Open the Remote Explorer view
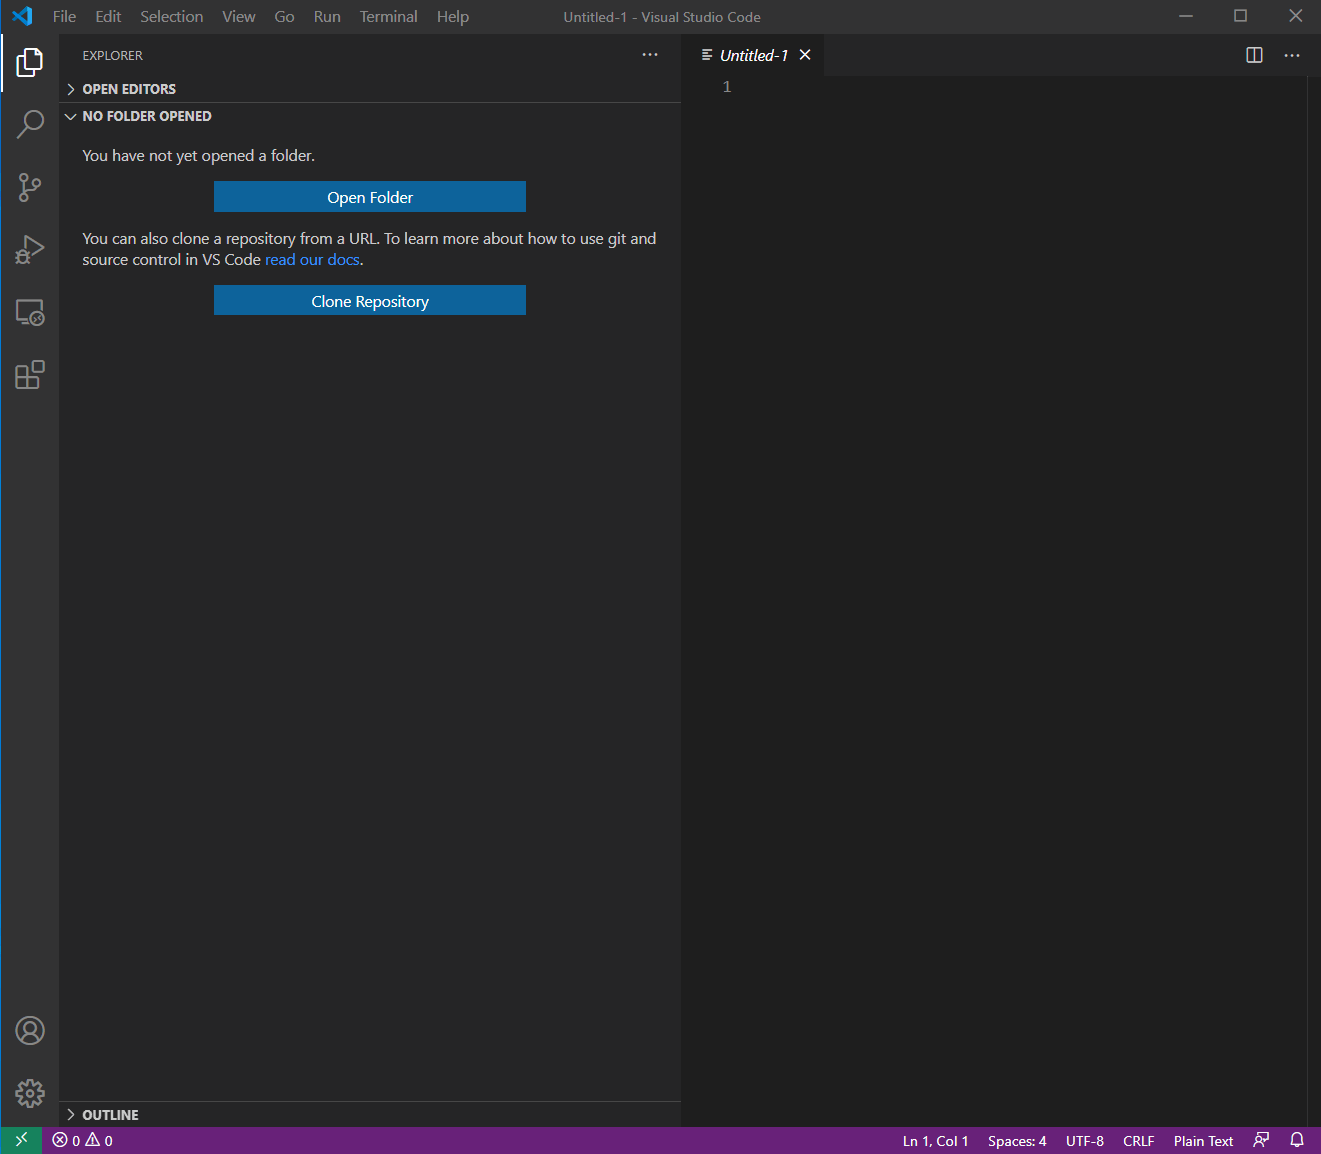1321x1154 pixels. click(30, 312)
